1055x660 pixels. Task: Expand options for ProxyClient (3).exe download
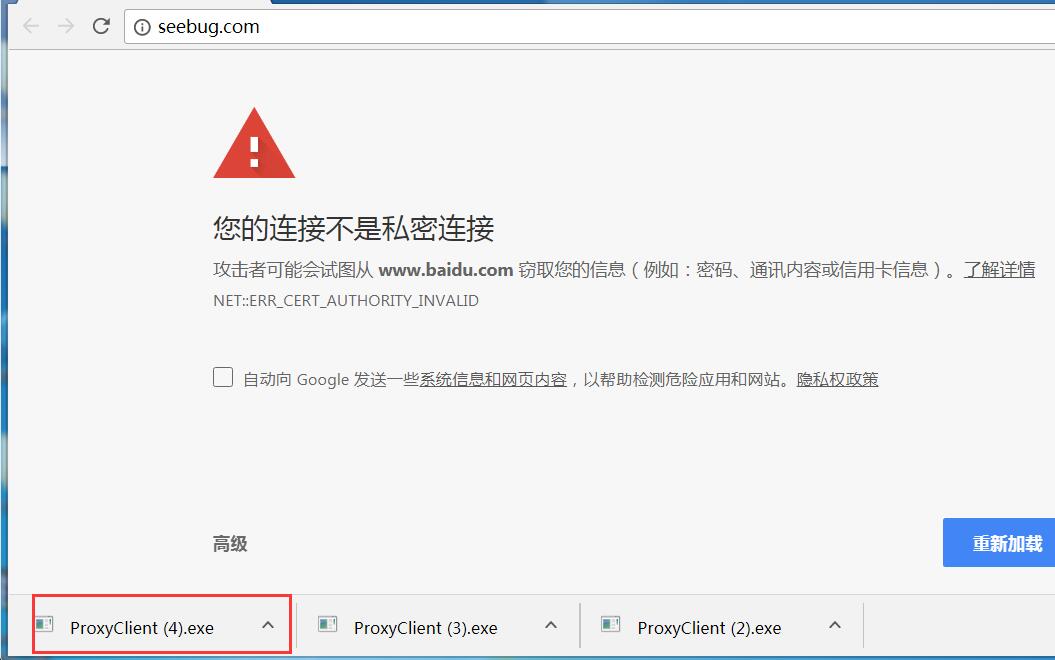point(550,626)
